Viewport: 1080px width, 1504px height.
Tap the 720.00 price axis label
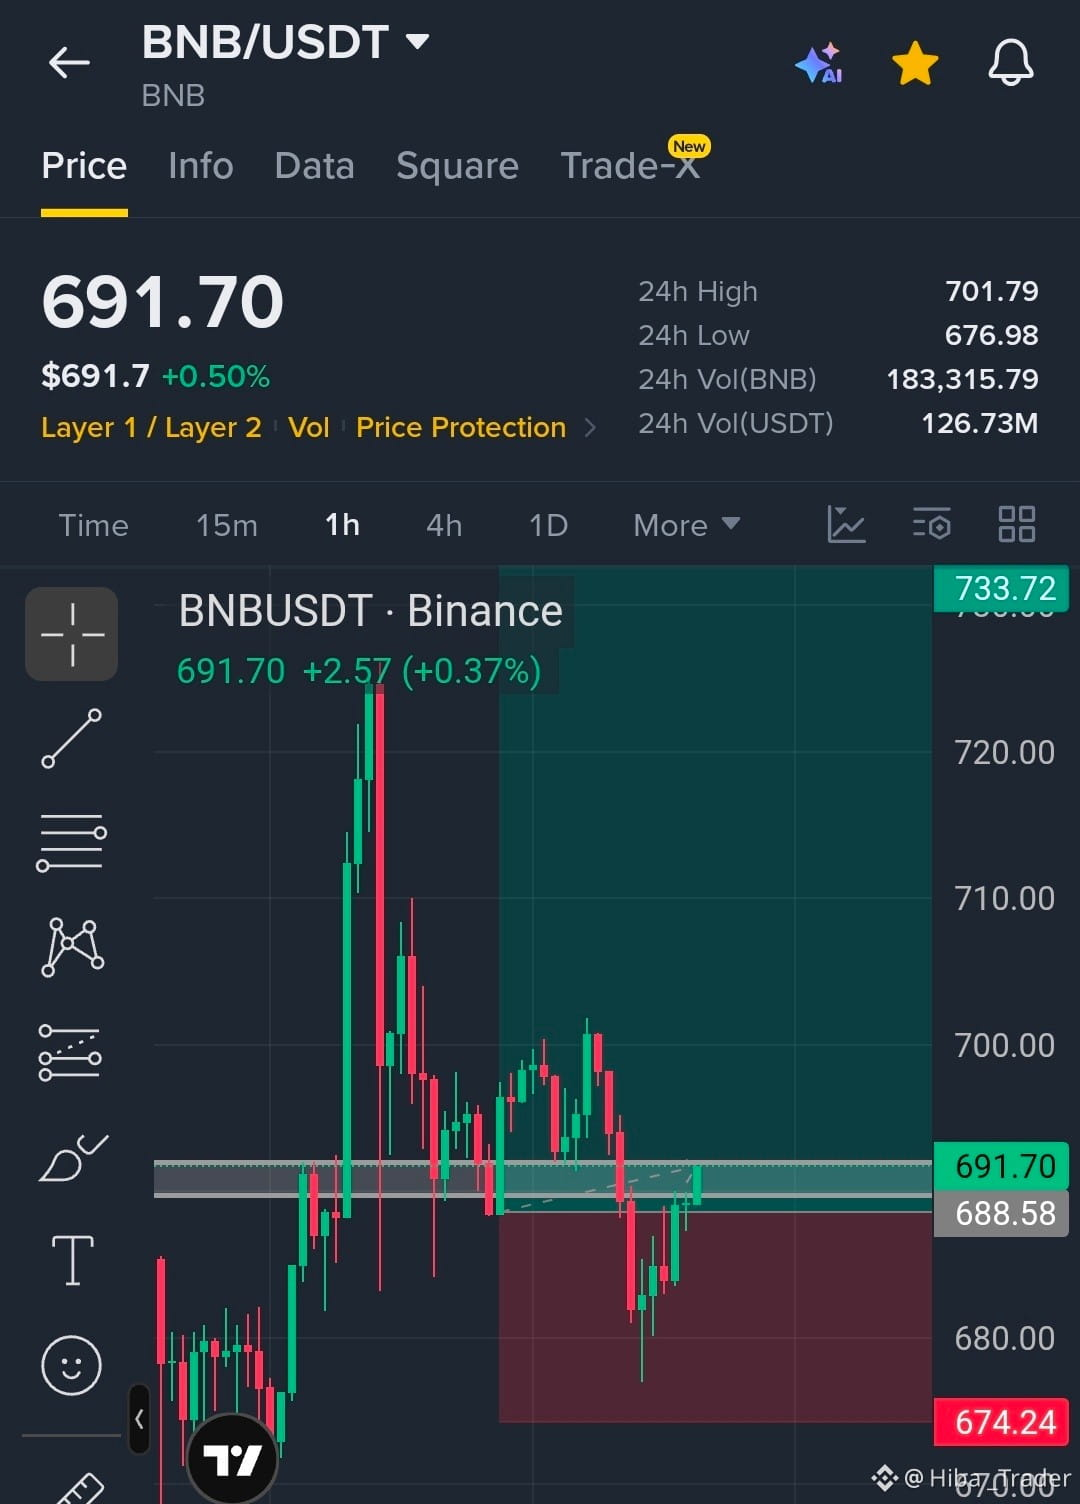(x=1004, y=752)
